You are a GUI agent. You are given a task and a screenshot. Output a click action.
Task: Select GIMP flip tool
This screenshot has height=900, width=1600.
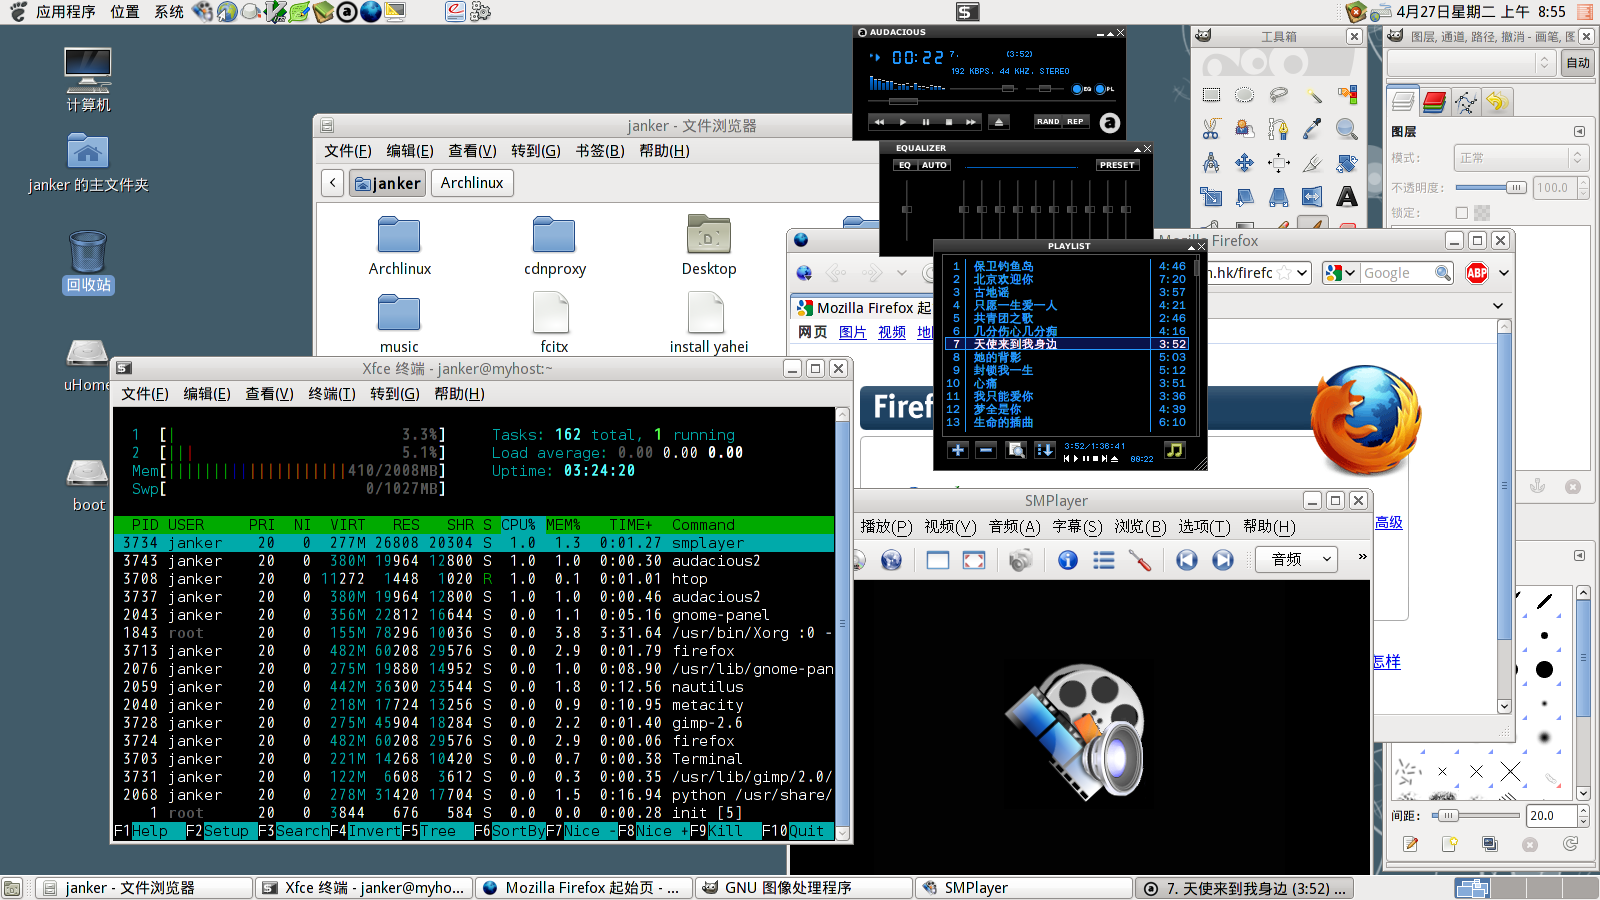1313,197
